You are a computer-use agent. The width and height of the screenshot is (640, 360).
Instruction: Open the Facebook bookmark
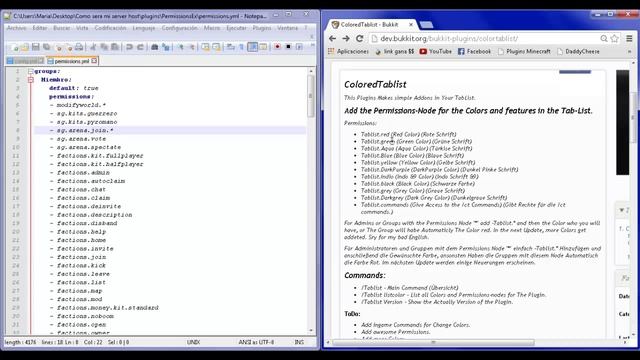474,51
